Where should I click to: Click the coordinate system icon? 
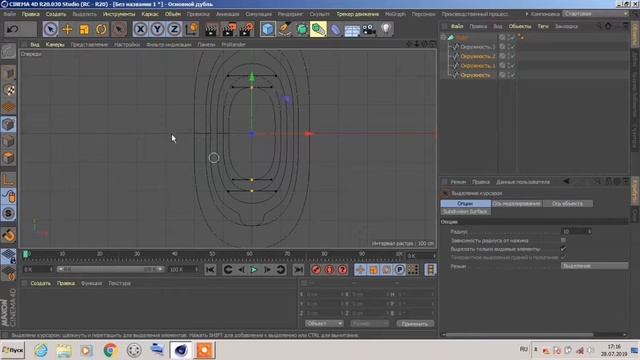(191, 29)
